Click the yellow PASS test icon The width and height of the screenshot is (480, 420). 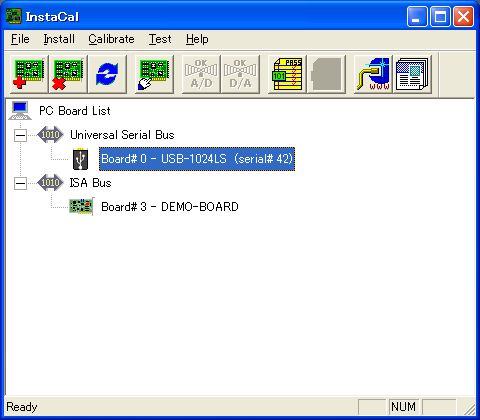point(287,74)
